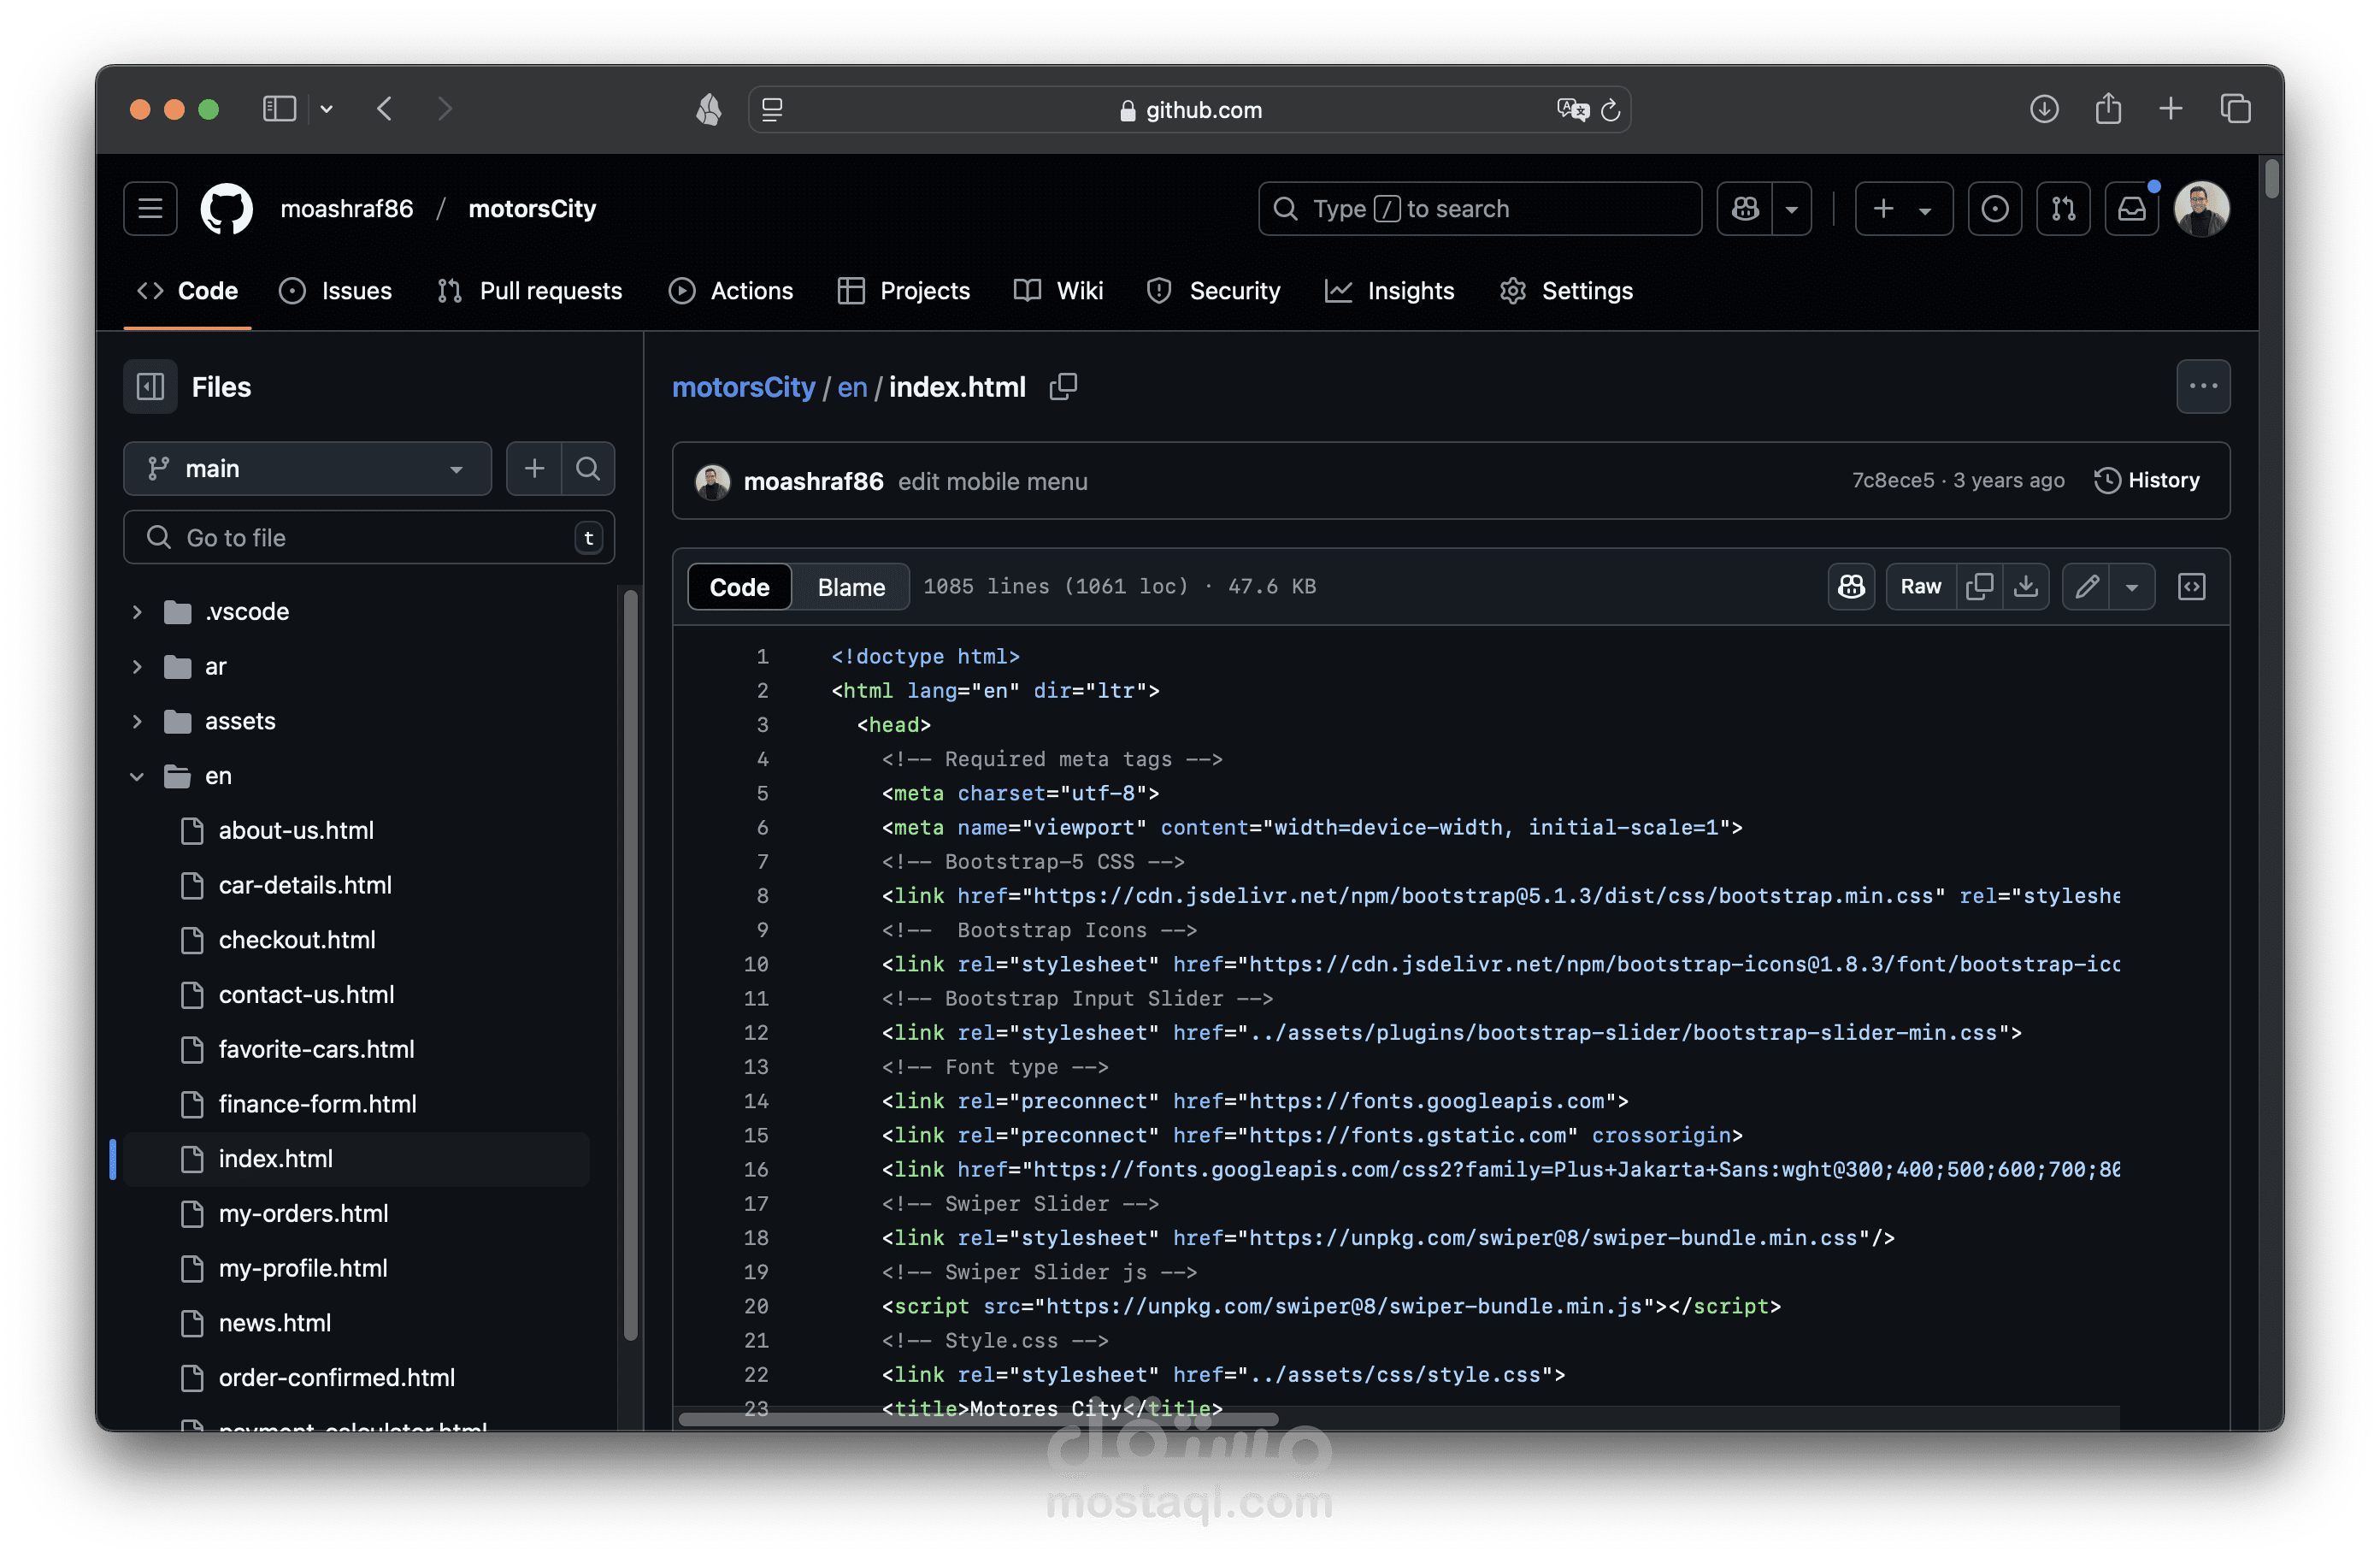Click the file tree vertical scrollbar

click(630, 965)
